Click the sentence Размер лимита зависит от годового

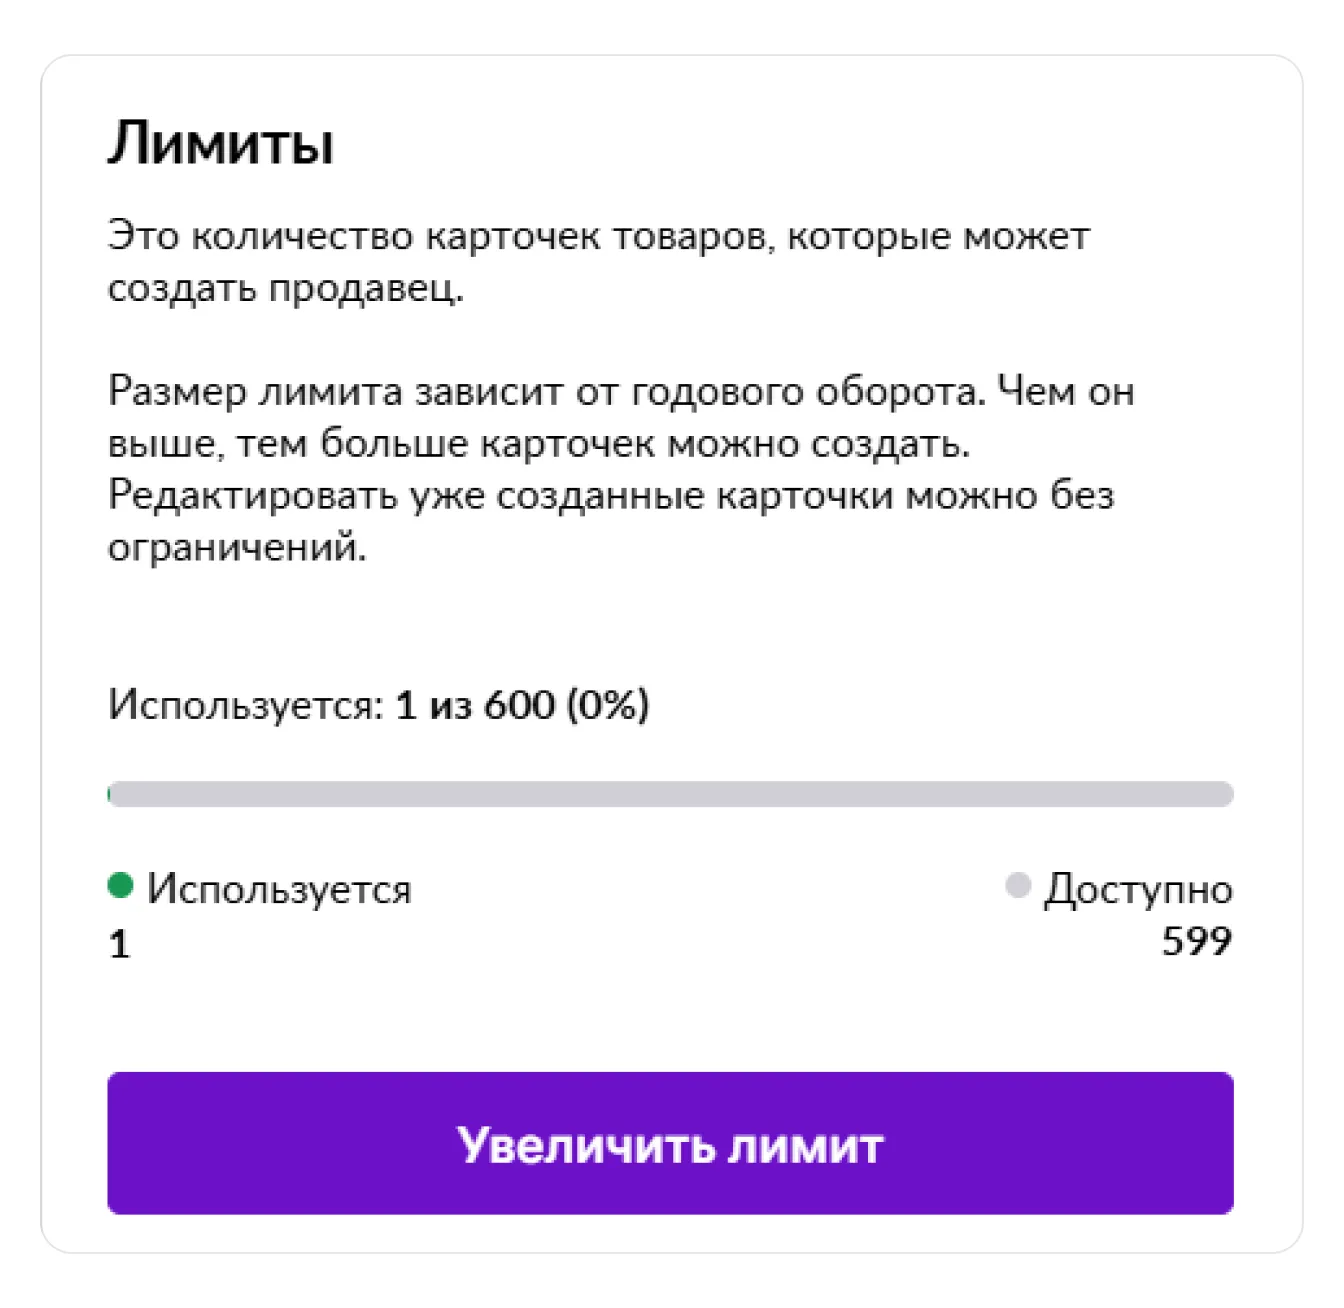[x=546, y=391]
